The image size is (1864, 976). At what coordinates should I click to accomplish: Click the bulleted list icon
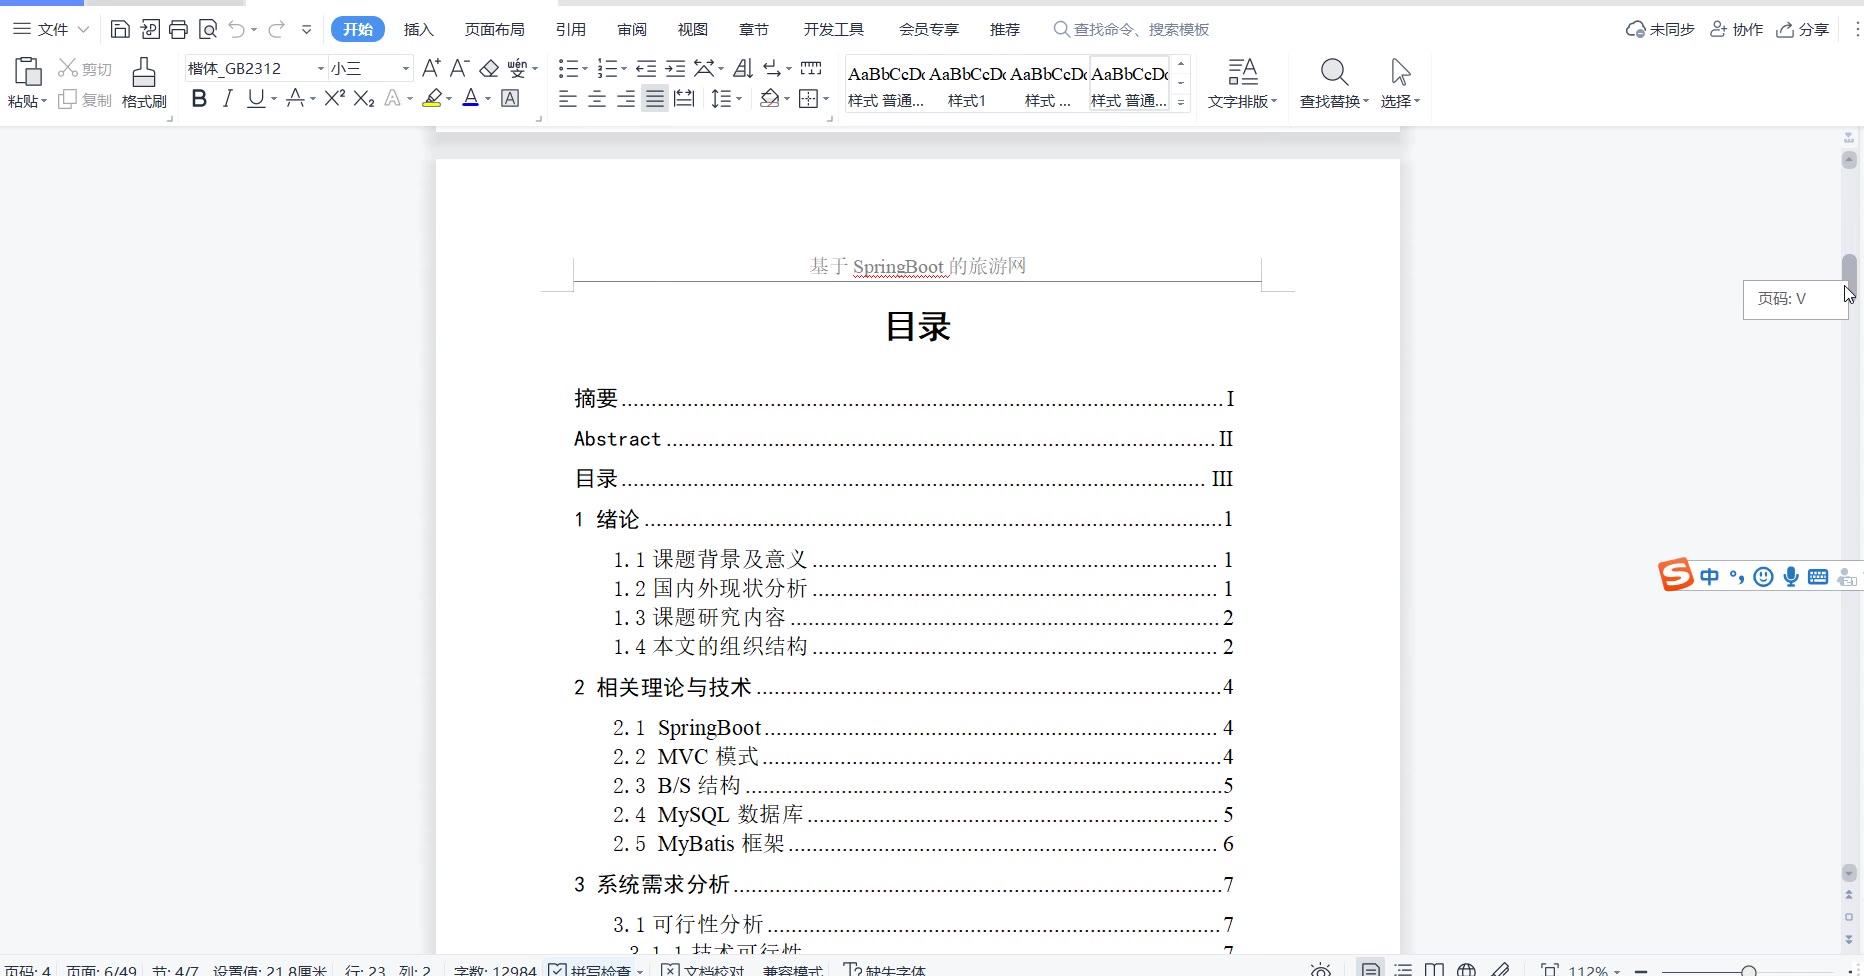(567, 68)
